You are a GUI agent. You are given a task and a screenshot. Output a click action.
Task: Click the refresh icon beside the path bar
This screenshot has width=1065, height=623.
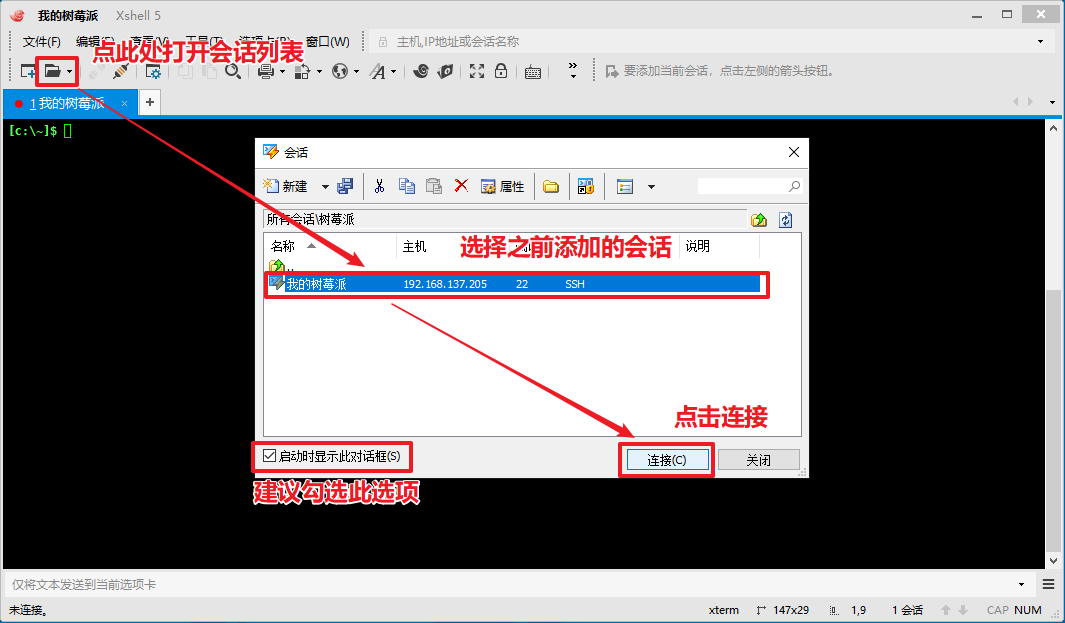tap(786, 220)
